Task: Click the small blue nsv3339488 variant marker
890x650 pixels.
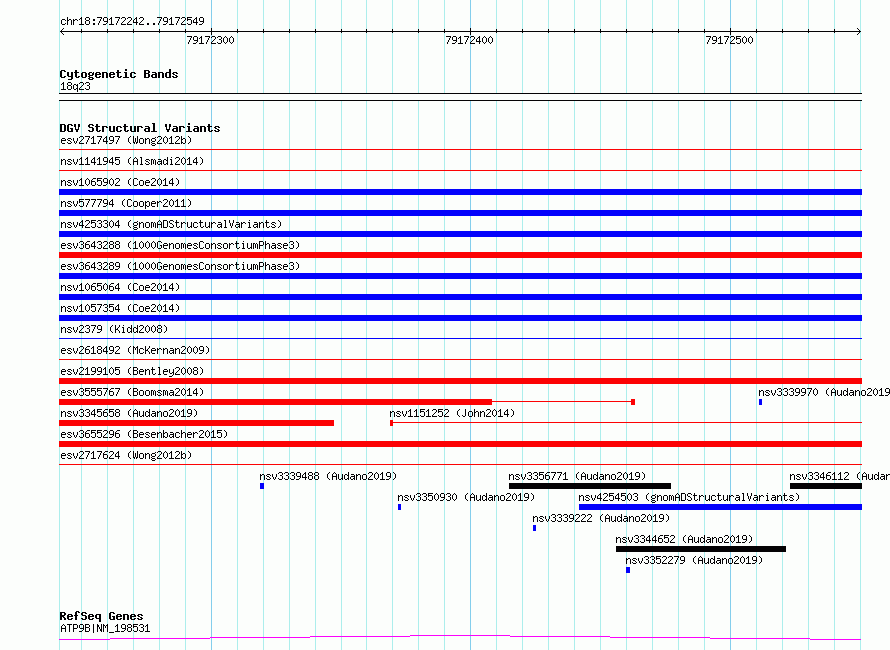Action: pos(262,486)
